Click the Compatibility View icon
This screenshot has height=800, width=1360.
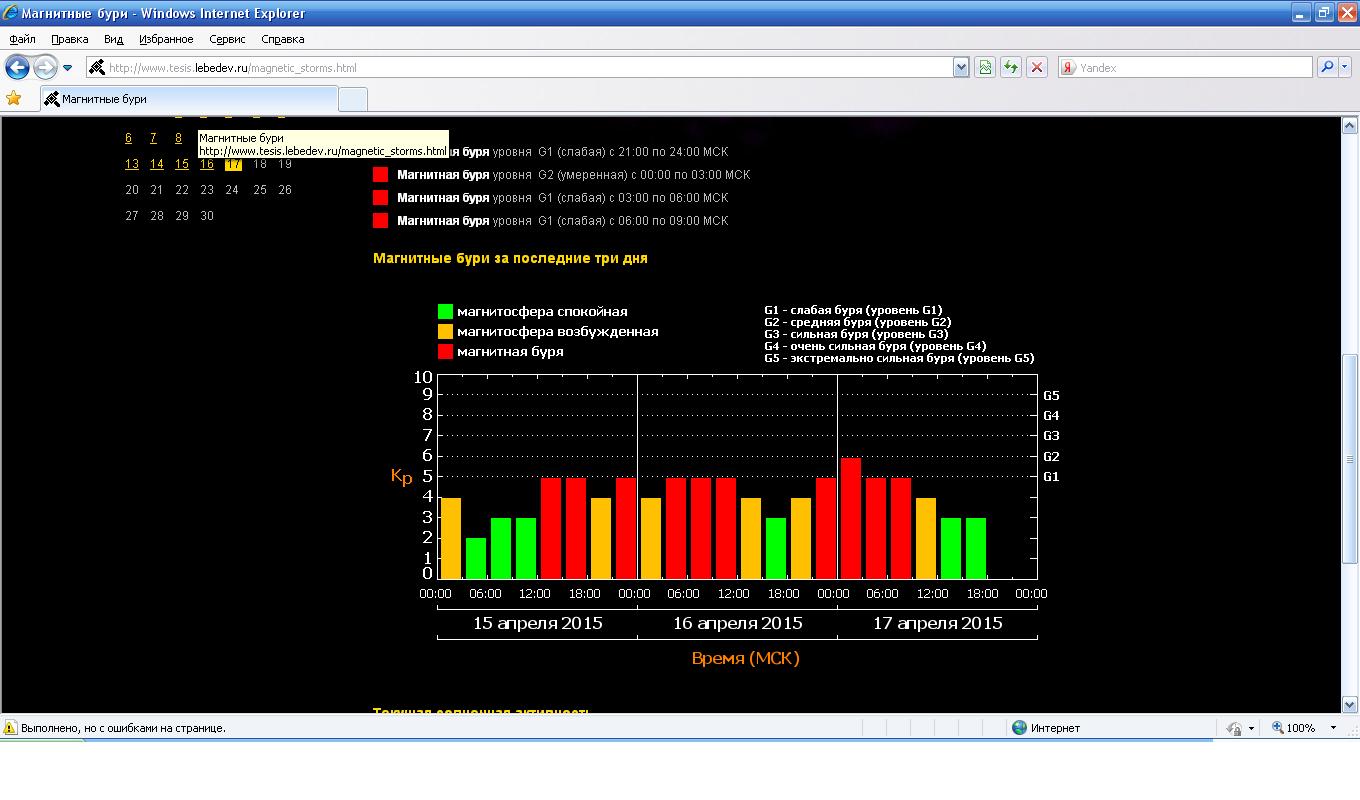coord(985,68)
